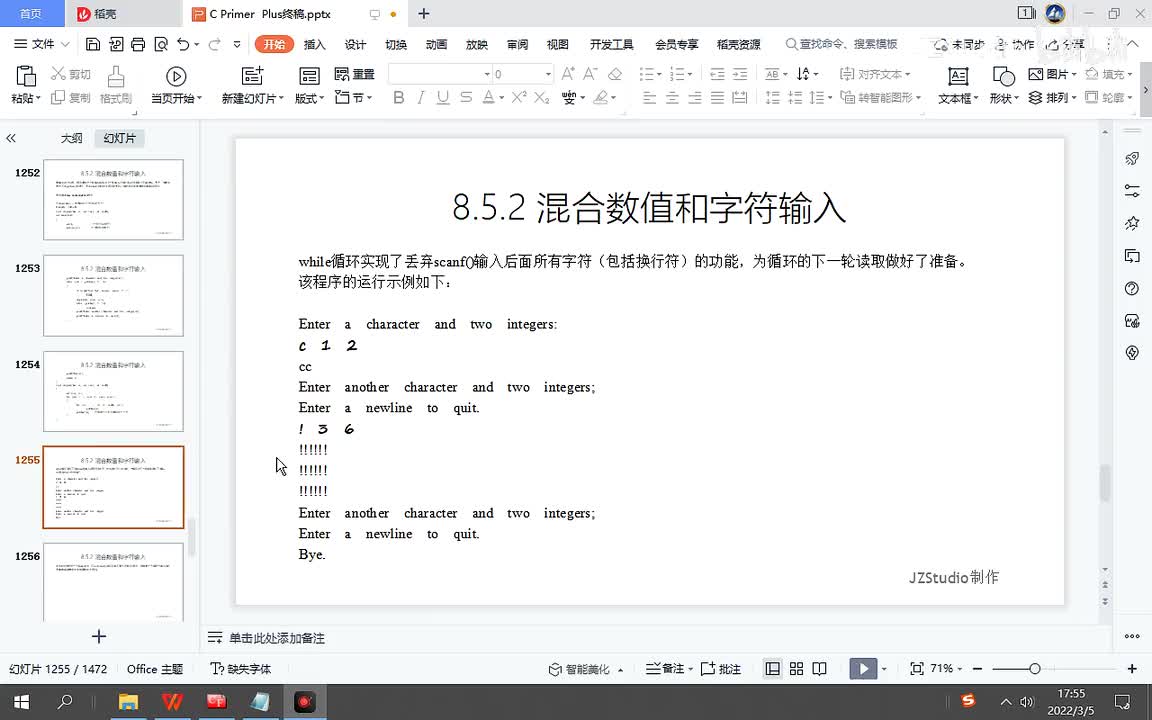
Task: Click the Comments (批注) status bar button
Action: 721,669
